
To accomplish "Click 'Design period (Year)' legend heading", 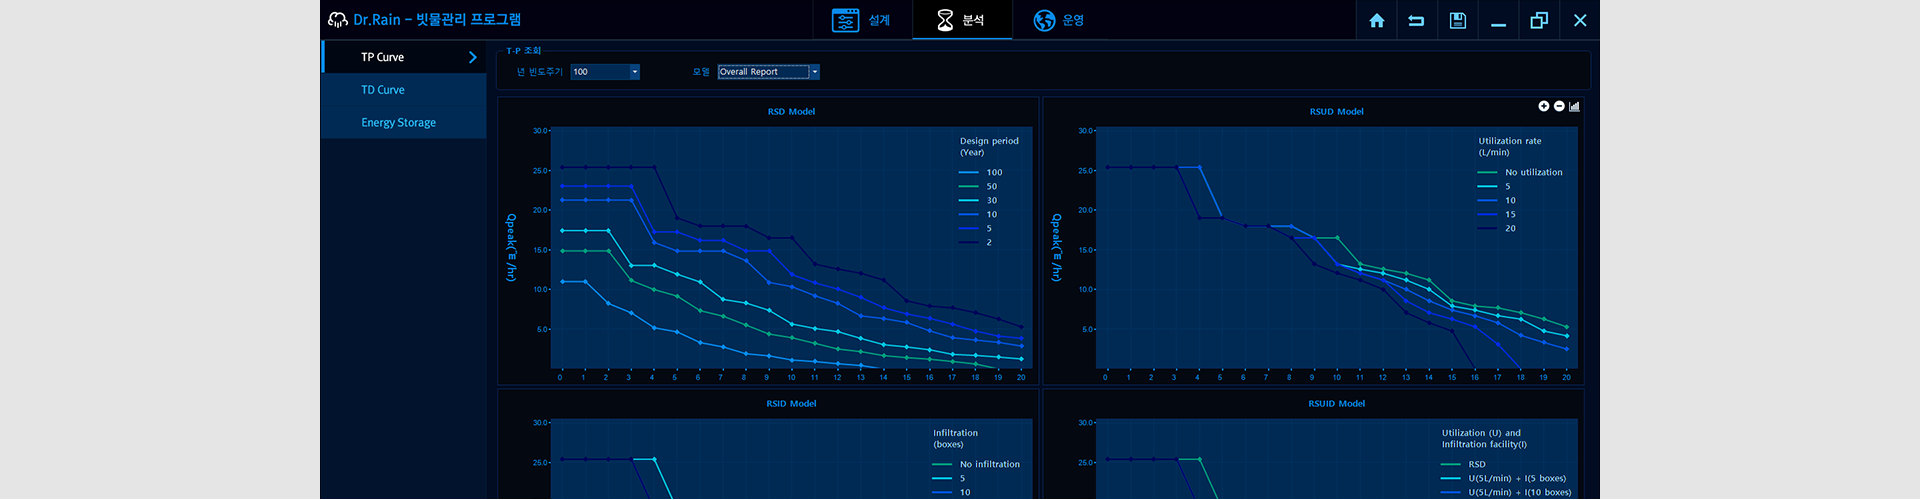I will click(989, 147).
